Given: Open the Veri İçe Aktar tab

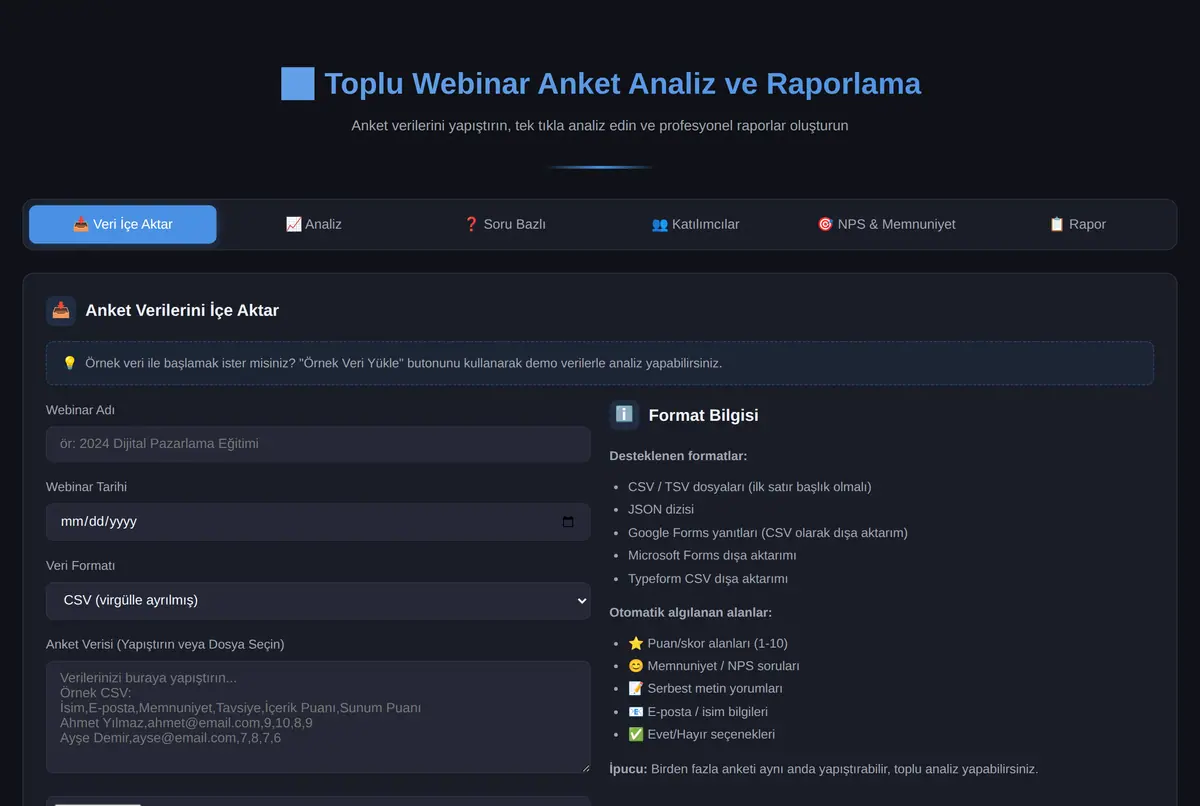Looking at the screenshot, I should 122,224.
